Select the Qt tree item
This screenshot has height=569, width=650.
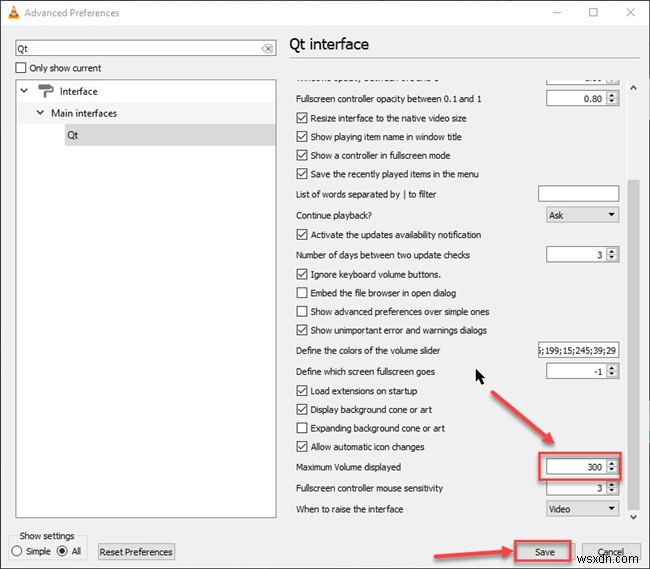(170, 135)
